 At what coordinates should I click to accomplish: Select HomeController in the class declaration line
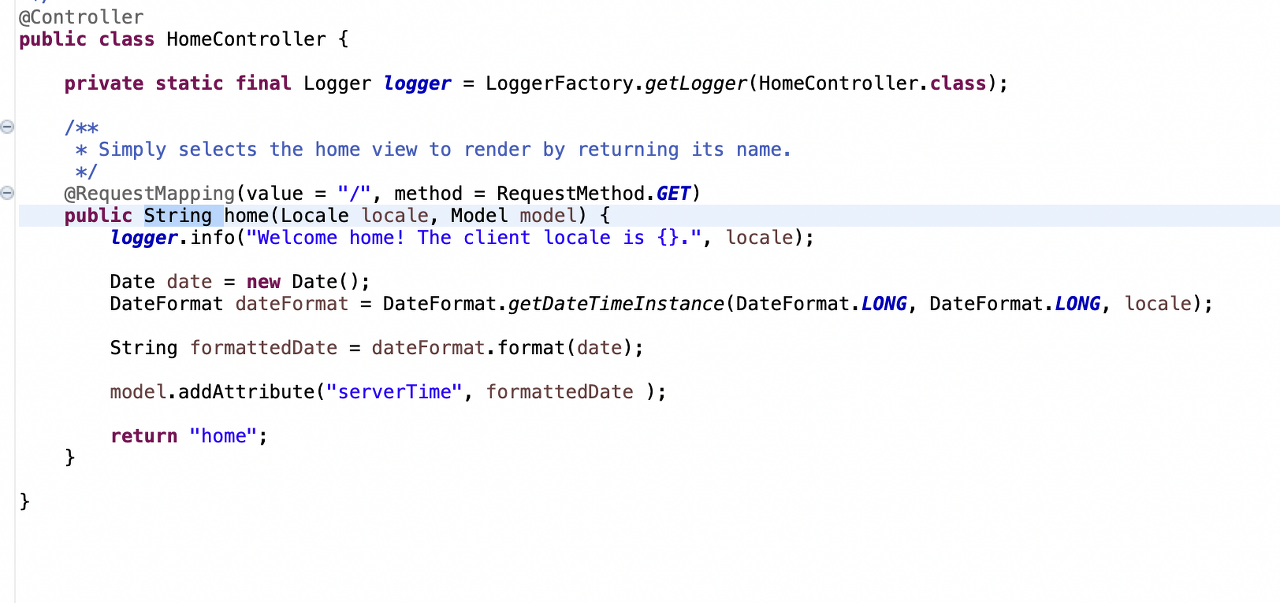[246, 39]
